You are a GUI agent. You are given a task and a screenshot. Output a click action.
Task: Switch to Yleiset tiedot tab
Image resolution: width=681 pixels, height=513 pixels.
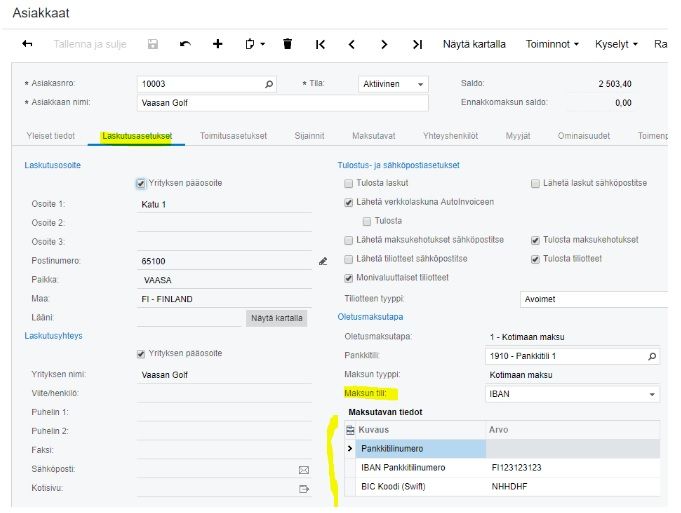click(x=50, y=136)
